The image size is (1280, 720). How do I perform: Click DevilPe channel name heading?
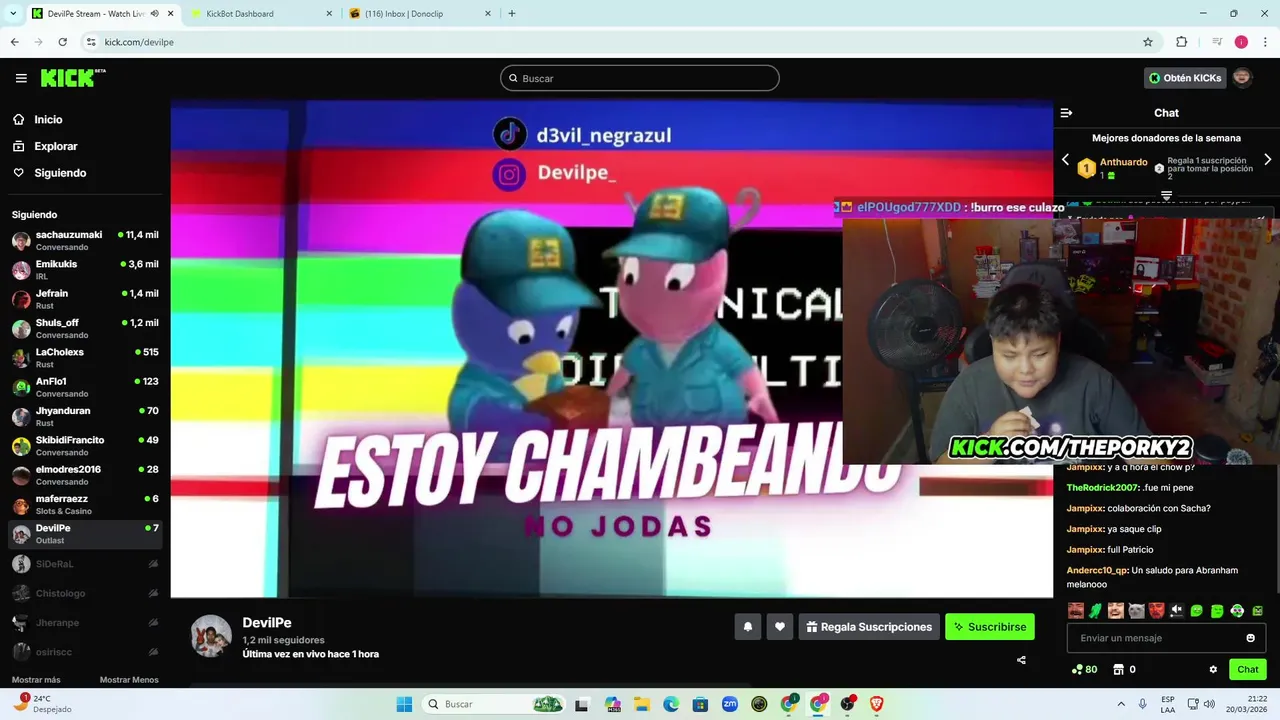(267, 622)
